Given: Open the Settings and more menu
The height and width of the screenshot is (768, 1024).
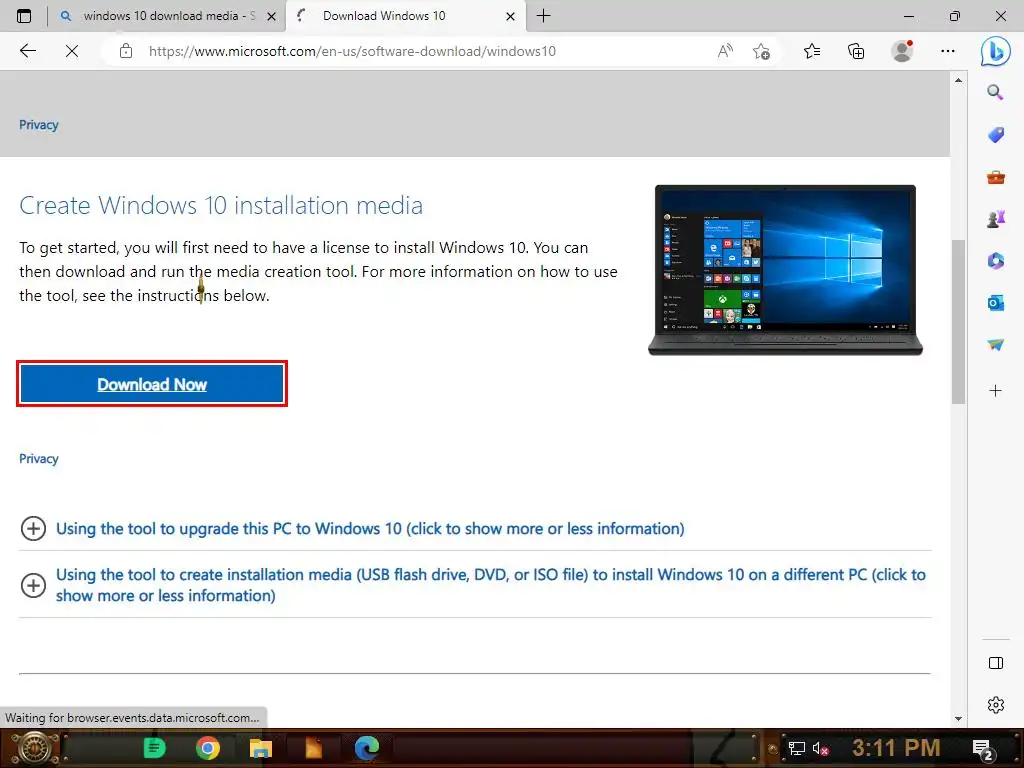Looking at the screenshot, I should [x=948, y=51].
